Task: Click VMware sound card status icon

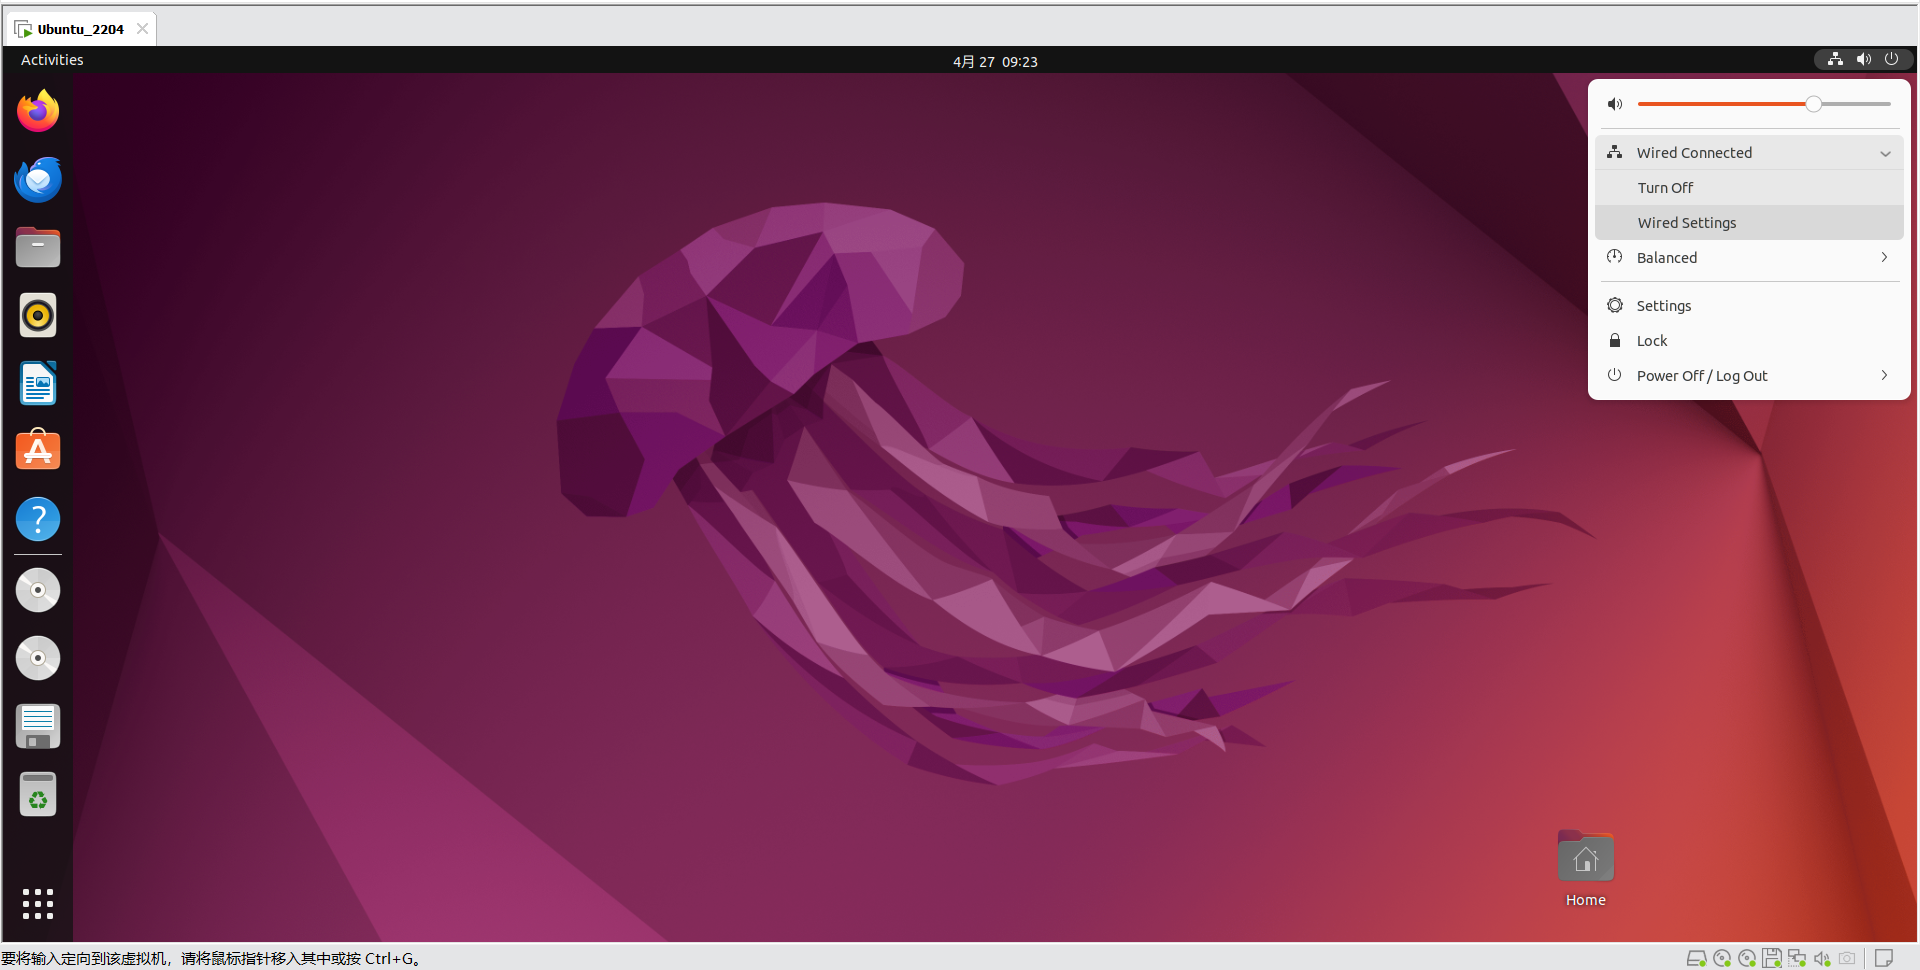Action: pos(1822,958)
